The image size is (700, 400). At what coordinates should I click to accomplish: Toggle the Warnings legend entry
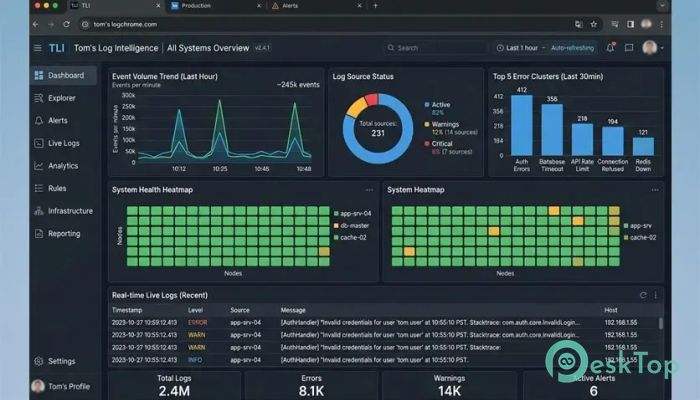(442, 124)
